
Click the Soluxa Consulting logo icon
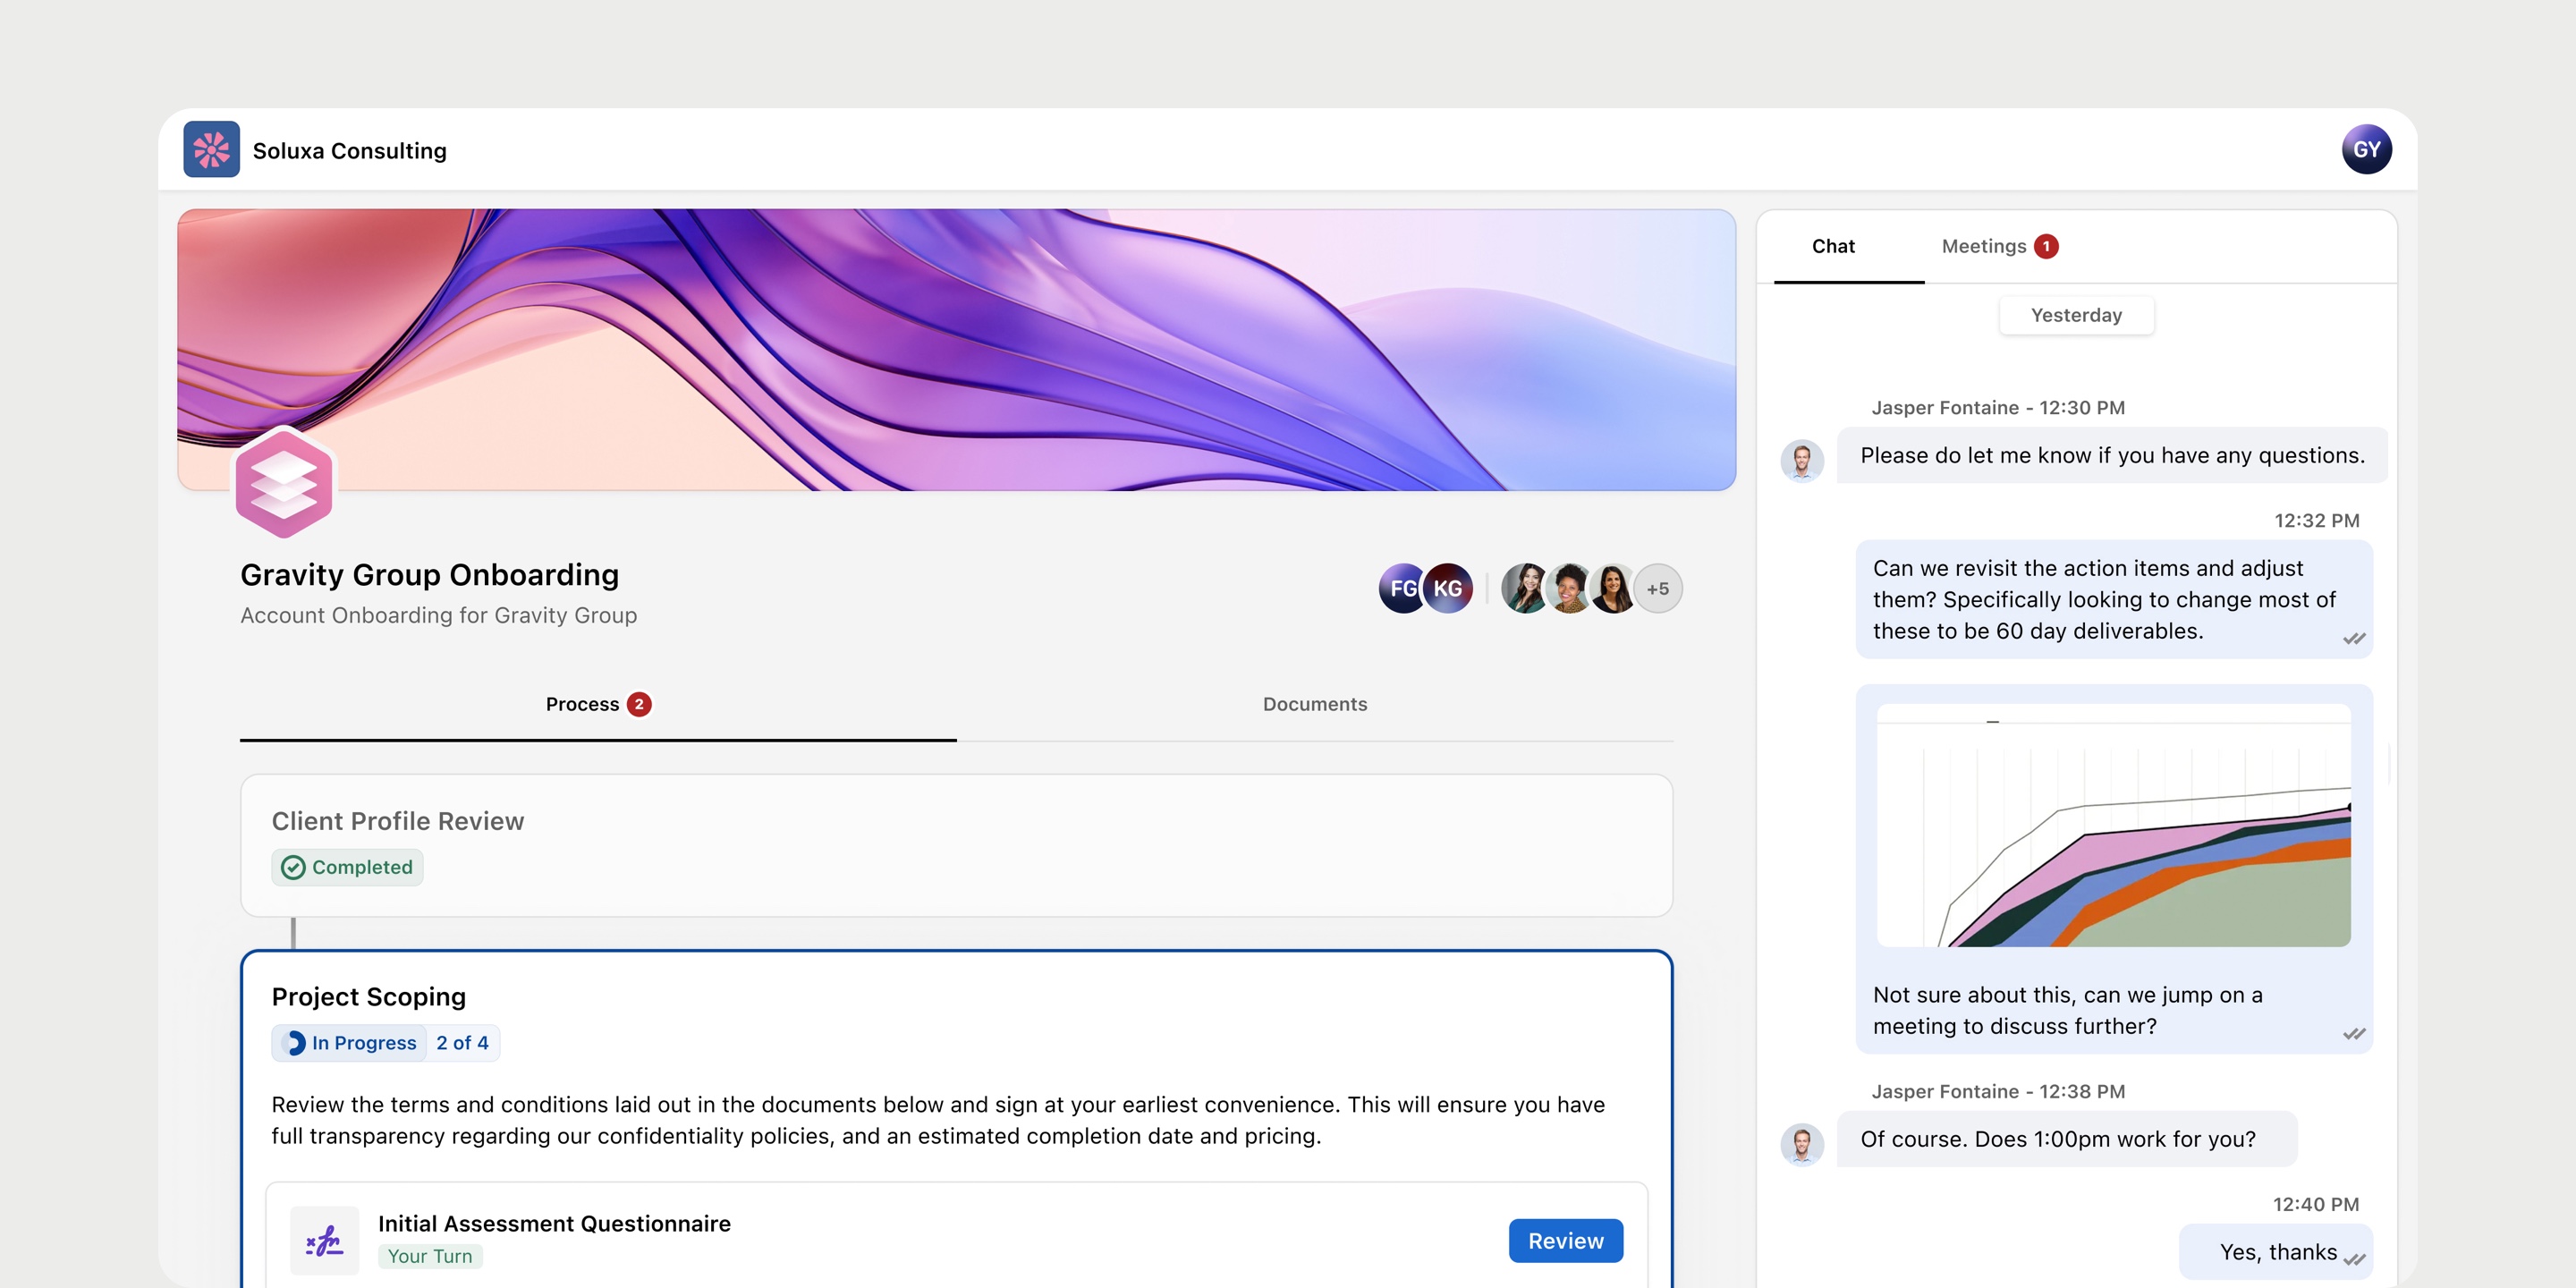pos(211,150)
